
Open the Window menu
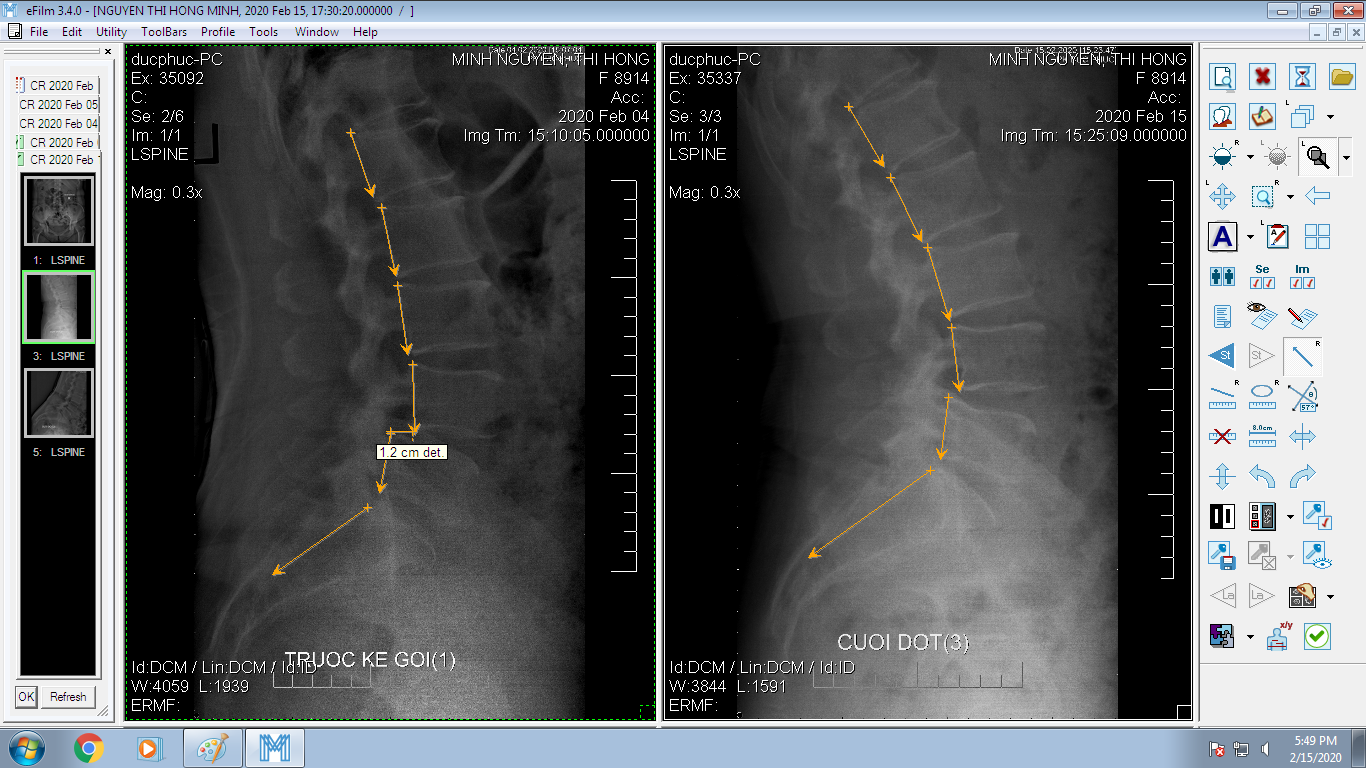316,31
